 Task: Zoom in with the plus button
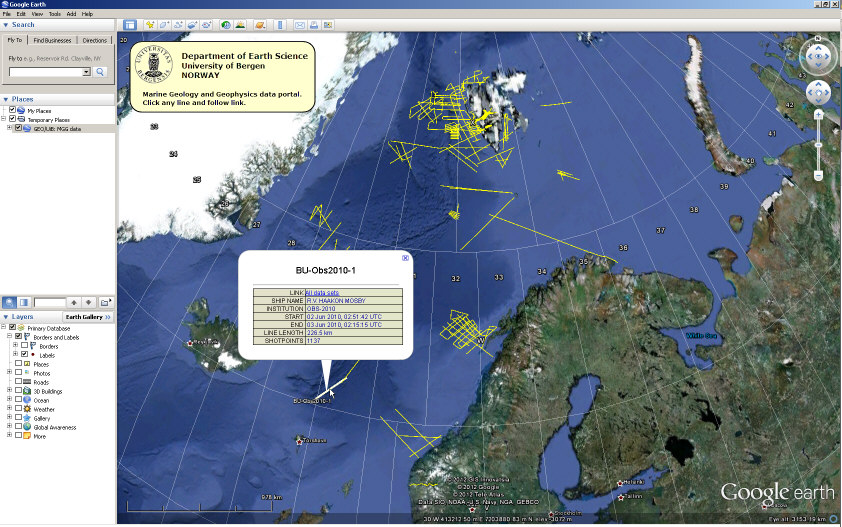point(818,114)
